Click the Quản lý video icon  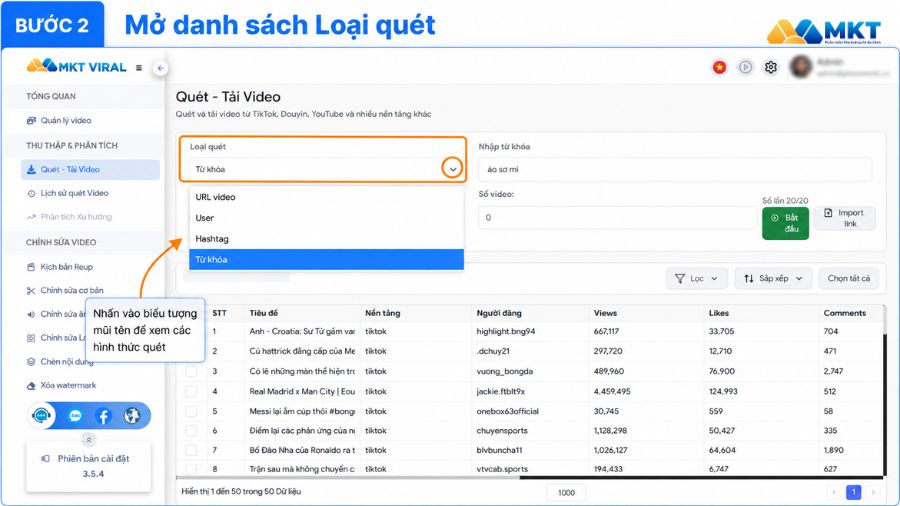pyautogui.click(x=31, y=120)
